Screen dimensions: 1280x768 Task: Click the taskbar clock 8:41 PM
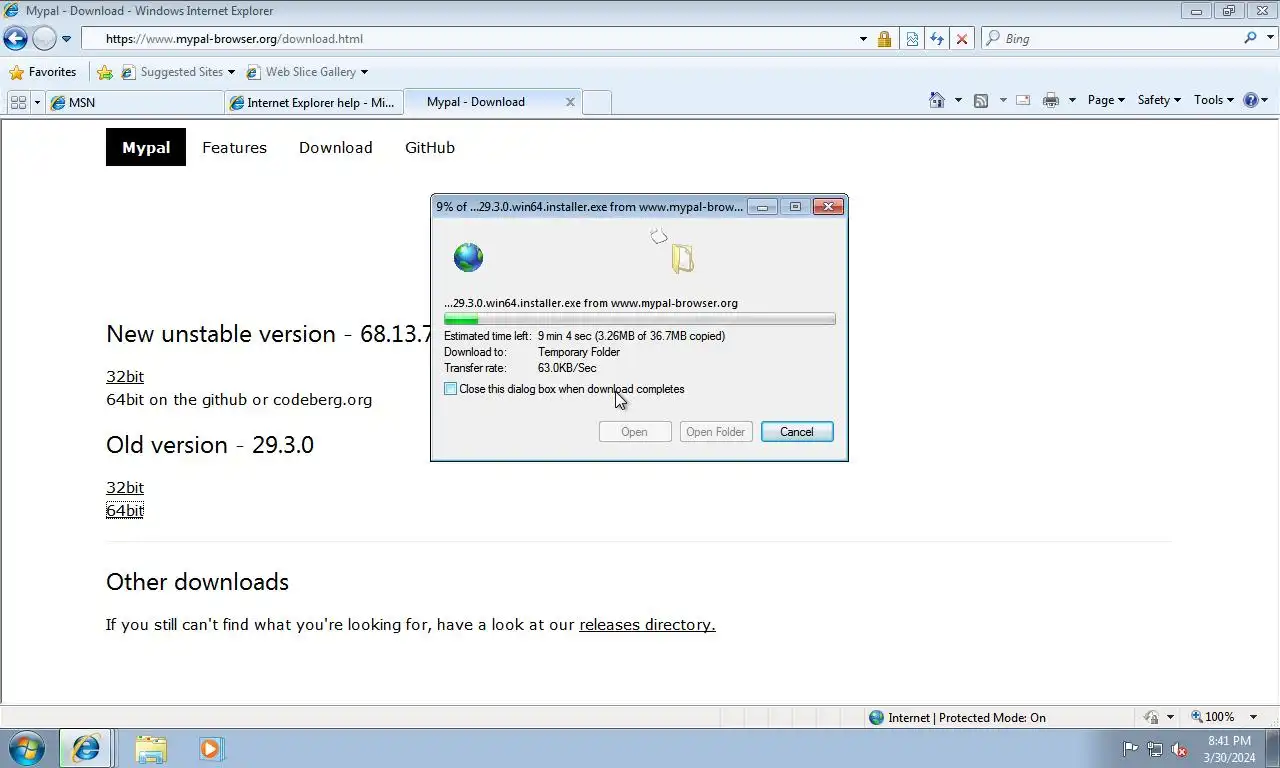point(1230,741)
